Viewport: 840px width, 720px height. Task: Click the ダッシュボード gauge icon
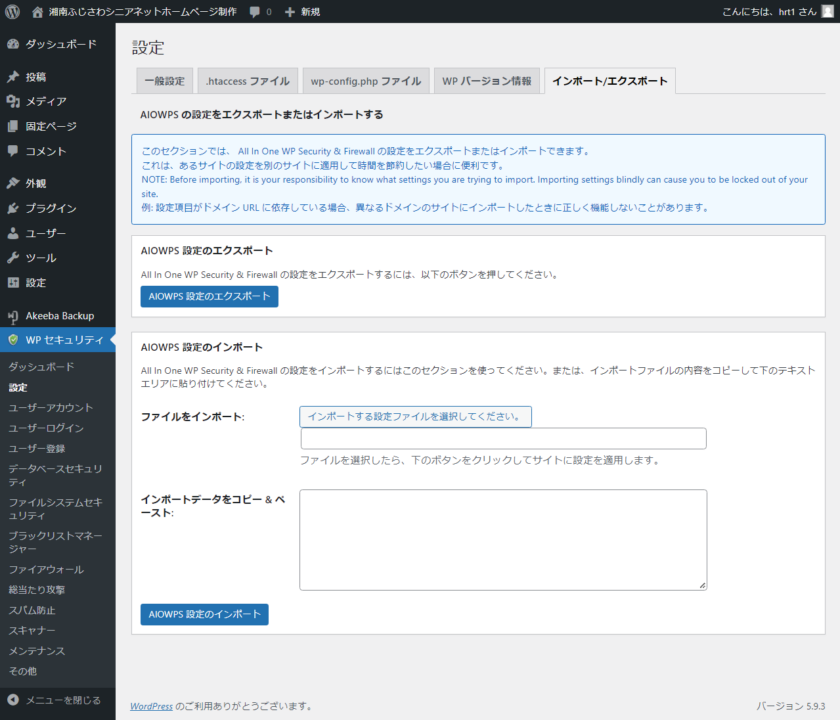coord(13,44)
